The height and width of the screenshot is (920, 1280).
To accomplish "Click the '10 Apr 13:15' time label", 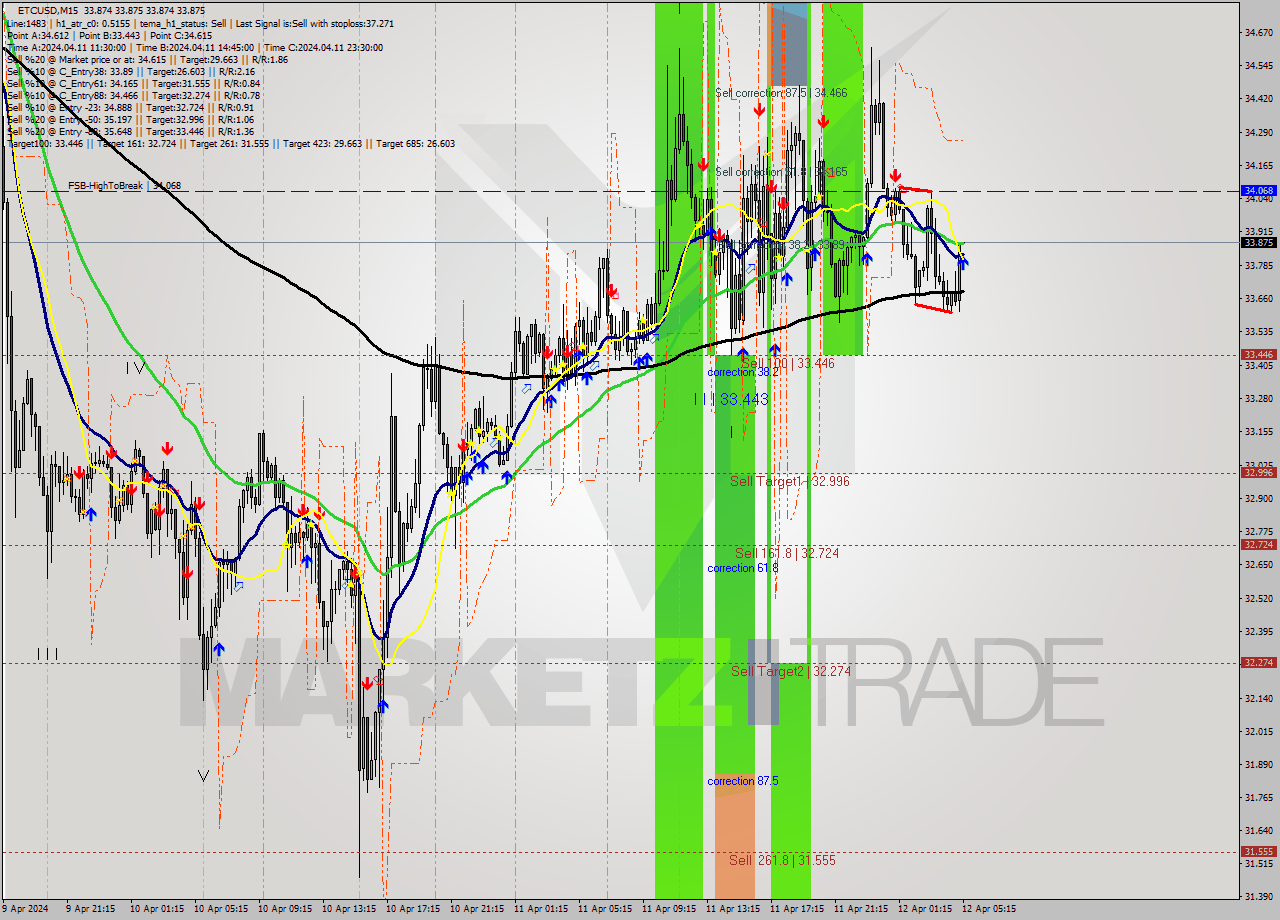I will (349, 909).
